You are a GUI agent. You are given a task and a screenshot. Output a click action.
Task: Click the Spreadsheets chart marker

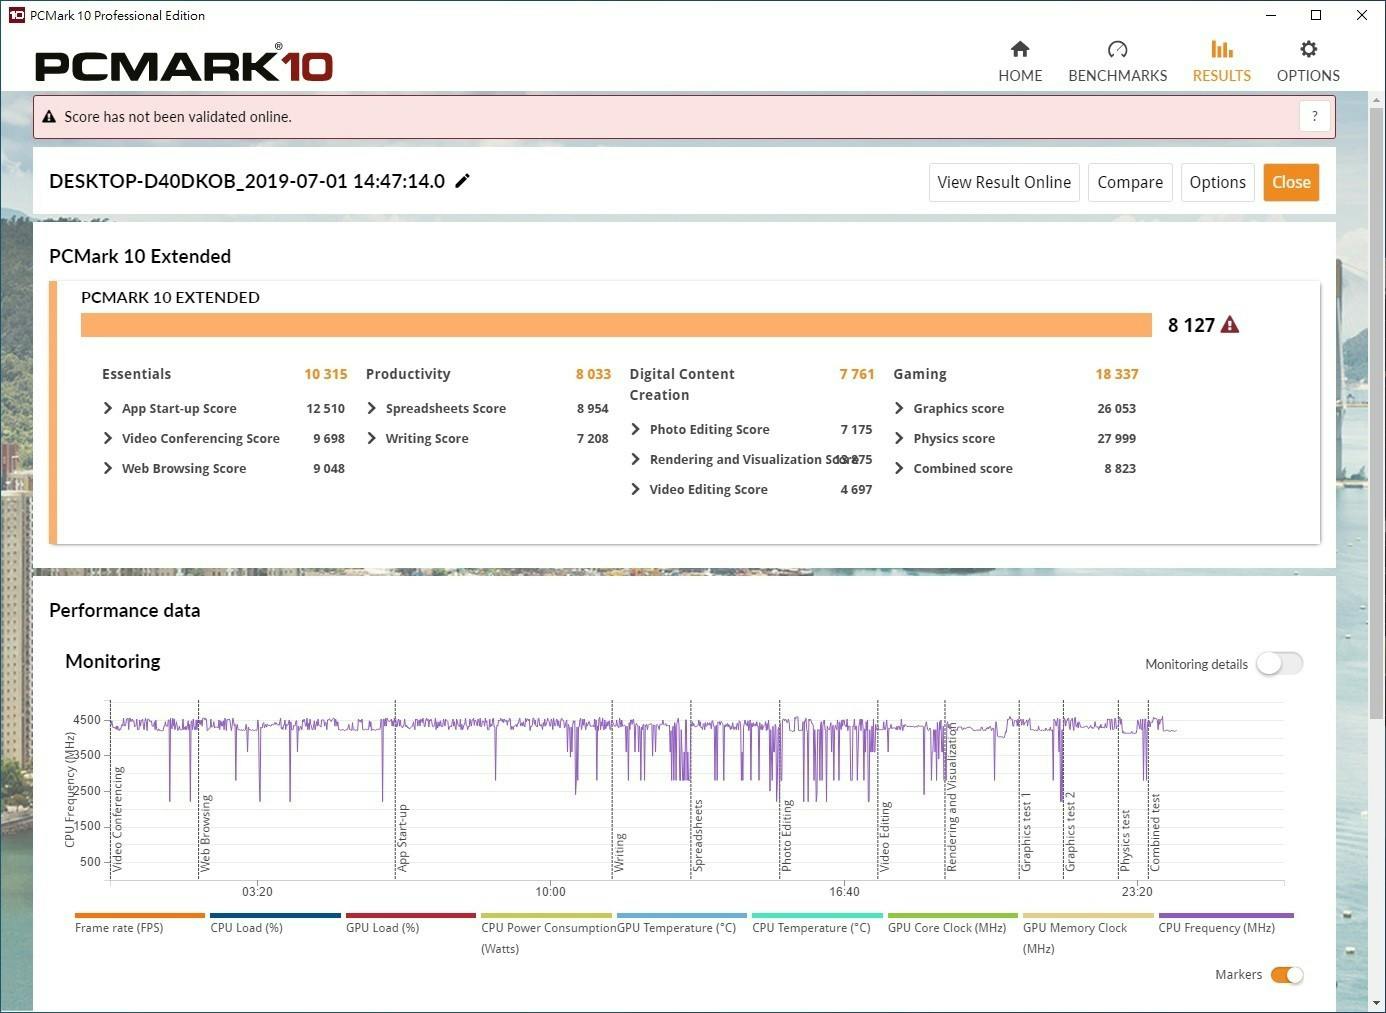point(698,836)
